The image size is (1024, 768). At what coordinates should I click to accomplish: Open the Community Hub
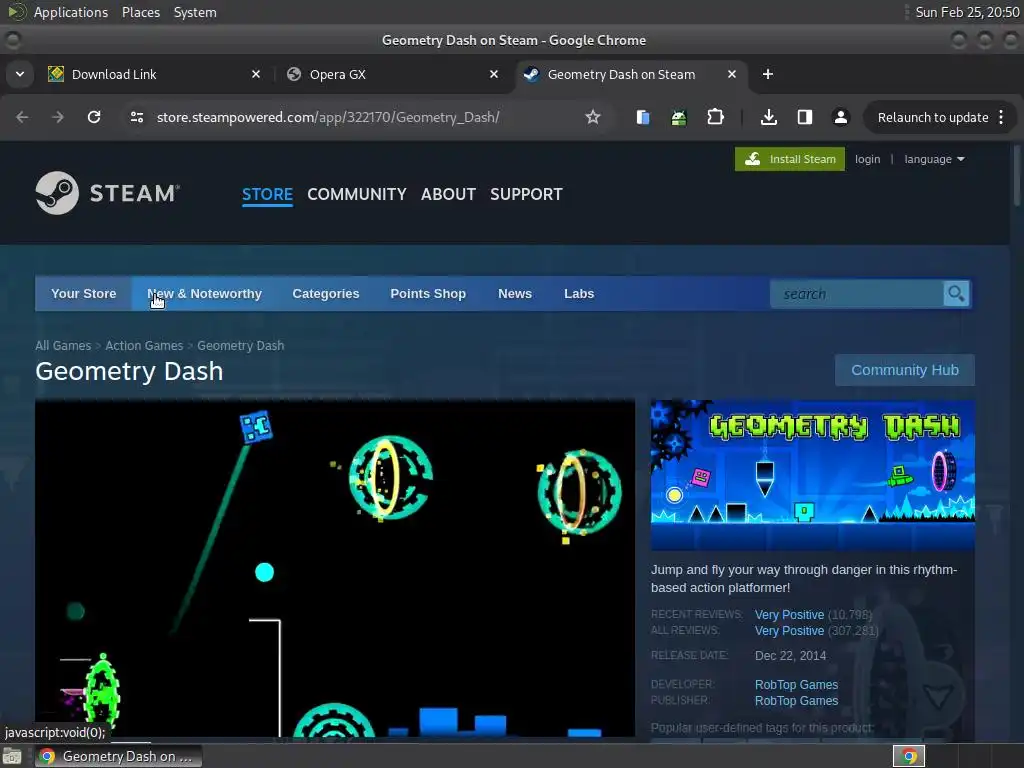click(904, 370)
